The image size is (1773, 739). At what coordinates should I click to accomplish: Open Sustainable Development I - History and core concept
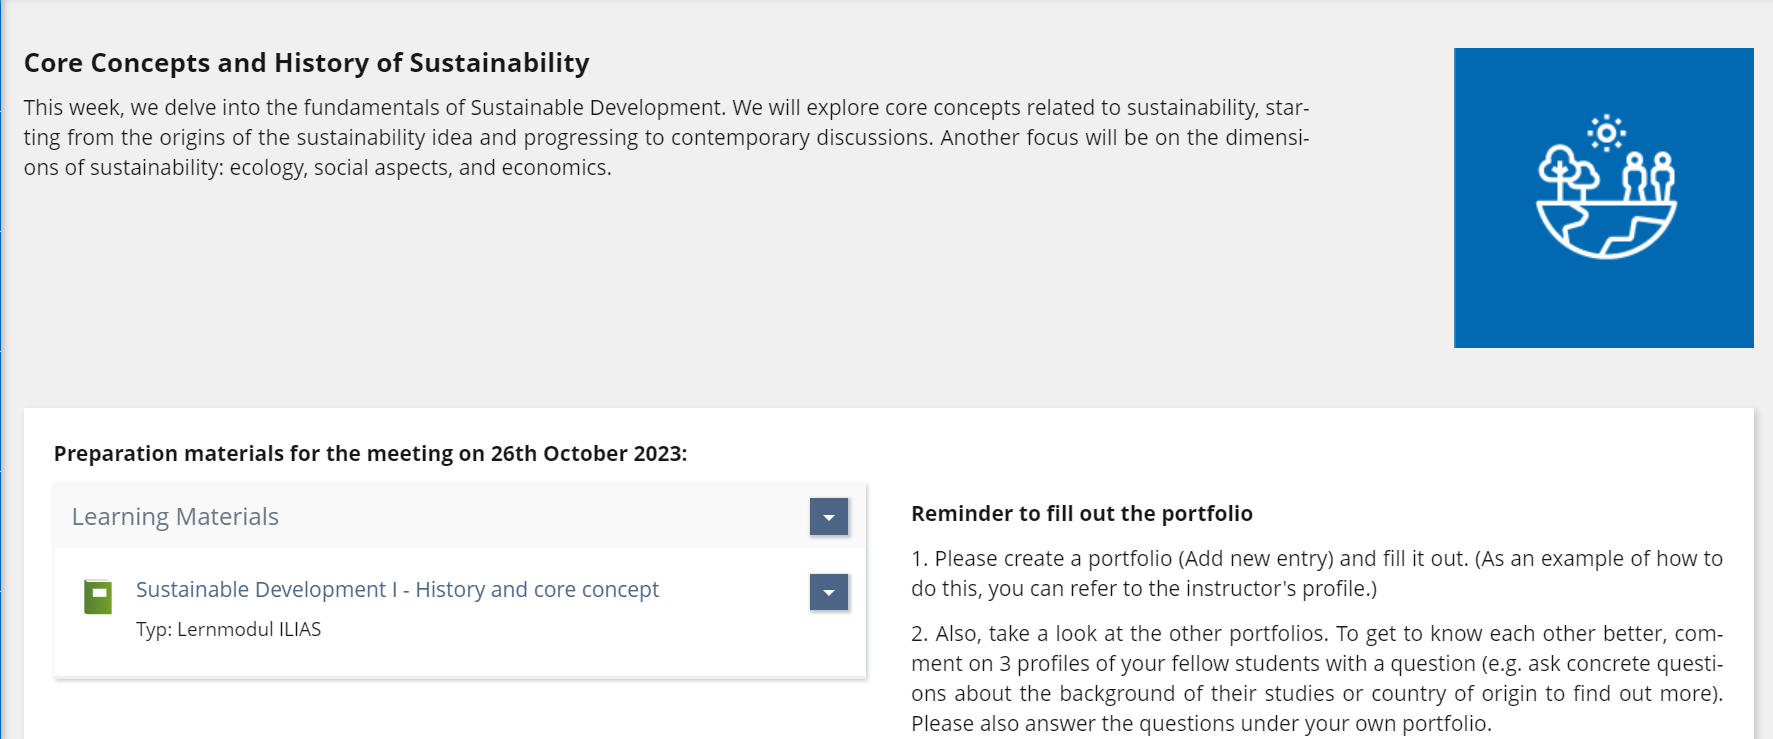[397, 590]
